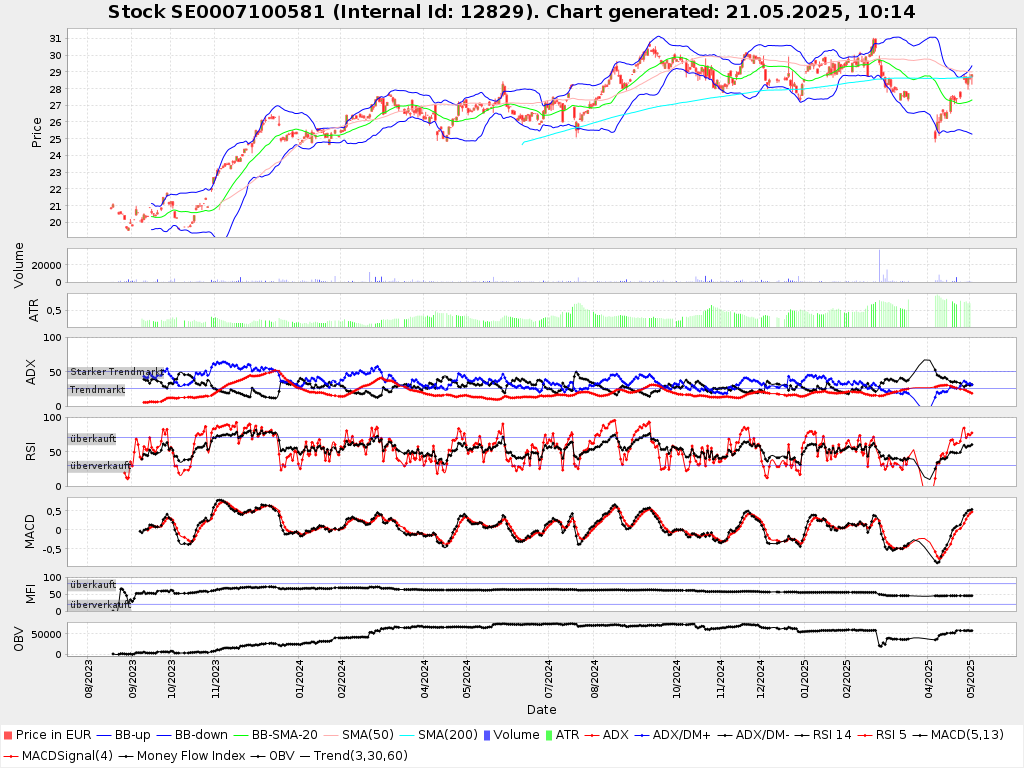Screen dimensions: 1024x768
Task: Click the 31 value on the price axis
Action: coord(55,39)
